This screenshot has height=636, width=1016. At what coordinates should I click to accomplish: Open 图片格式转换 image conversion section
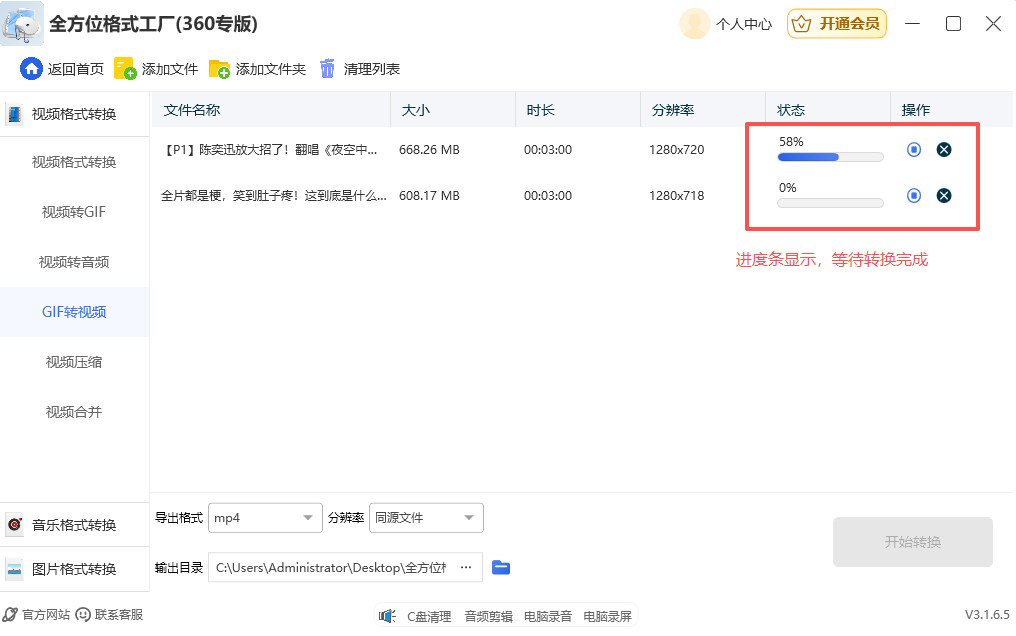[75, 570]
